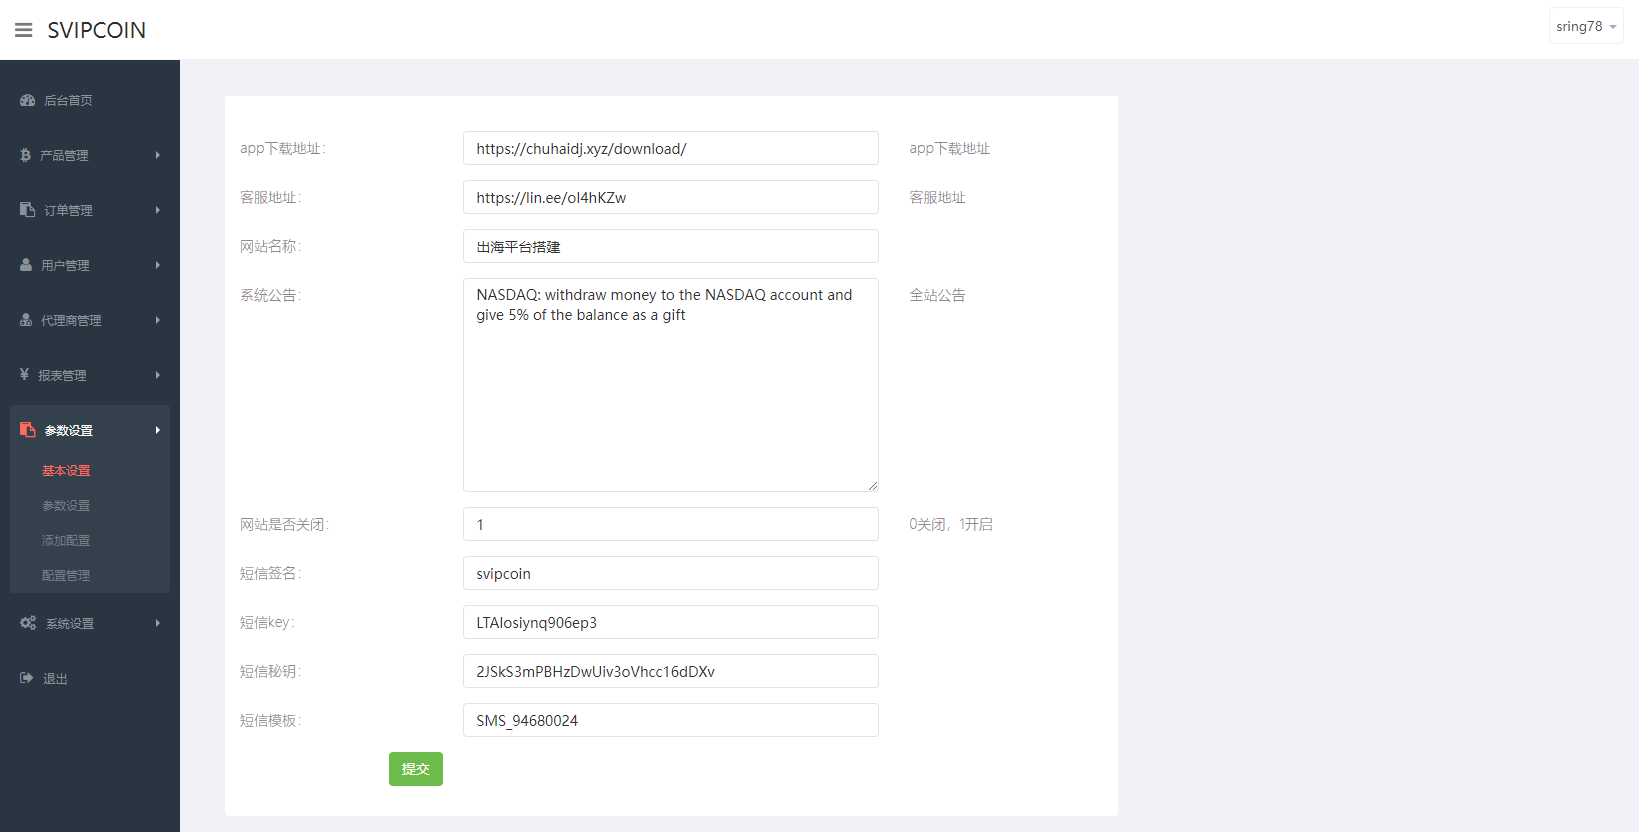Click the hamburger menu icon beside SVIPCOIN

(23, 30)
